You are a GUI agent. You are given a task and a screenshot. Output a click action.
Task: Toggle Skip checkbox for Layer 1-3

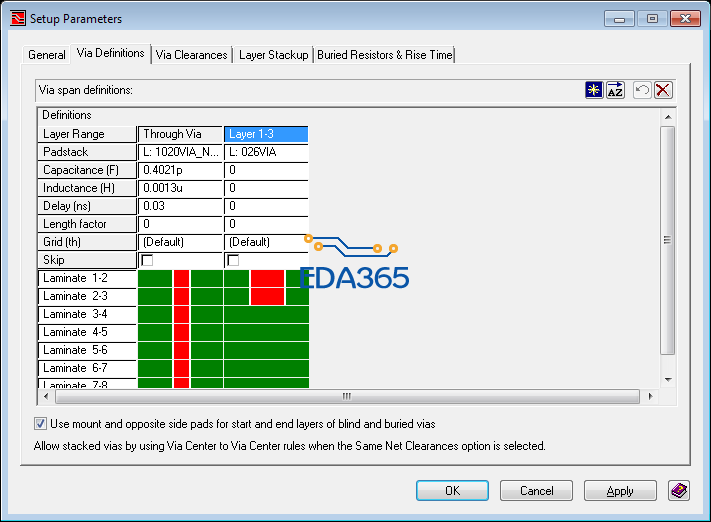pos(233,260)
